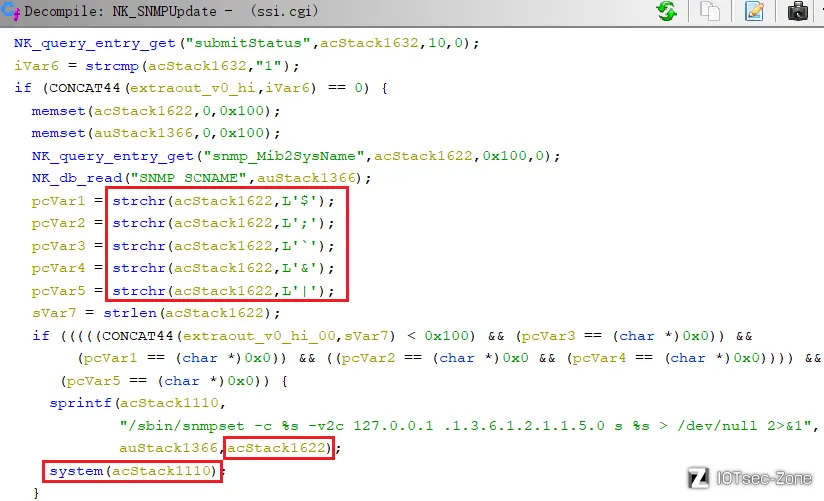
Task: Click iVar6 variable at assignment line
Action: (36, 66)
